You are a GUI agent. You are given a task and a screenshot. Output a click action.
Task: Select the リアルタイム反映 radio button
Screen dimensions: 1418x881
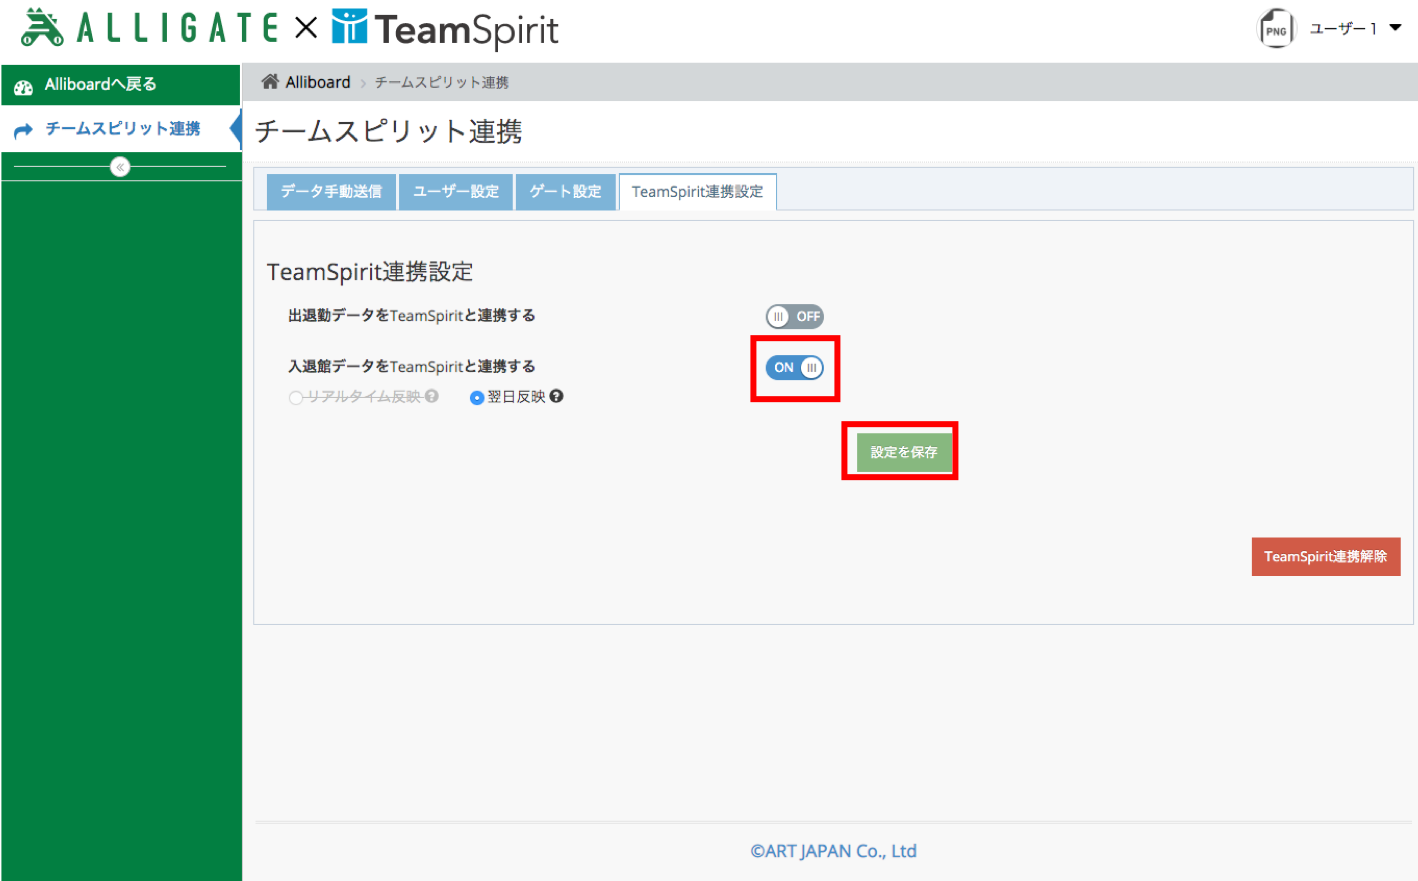(x=296, y=398)
